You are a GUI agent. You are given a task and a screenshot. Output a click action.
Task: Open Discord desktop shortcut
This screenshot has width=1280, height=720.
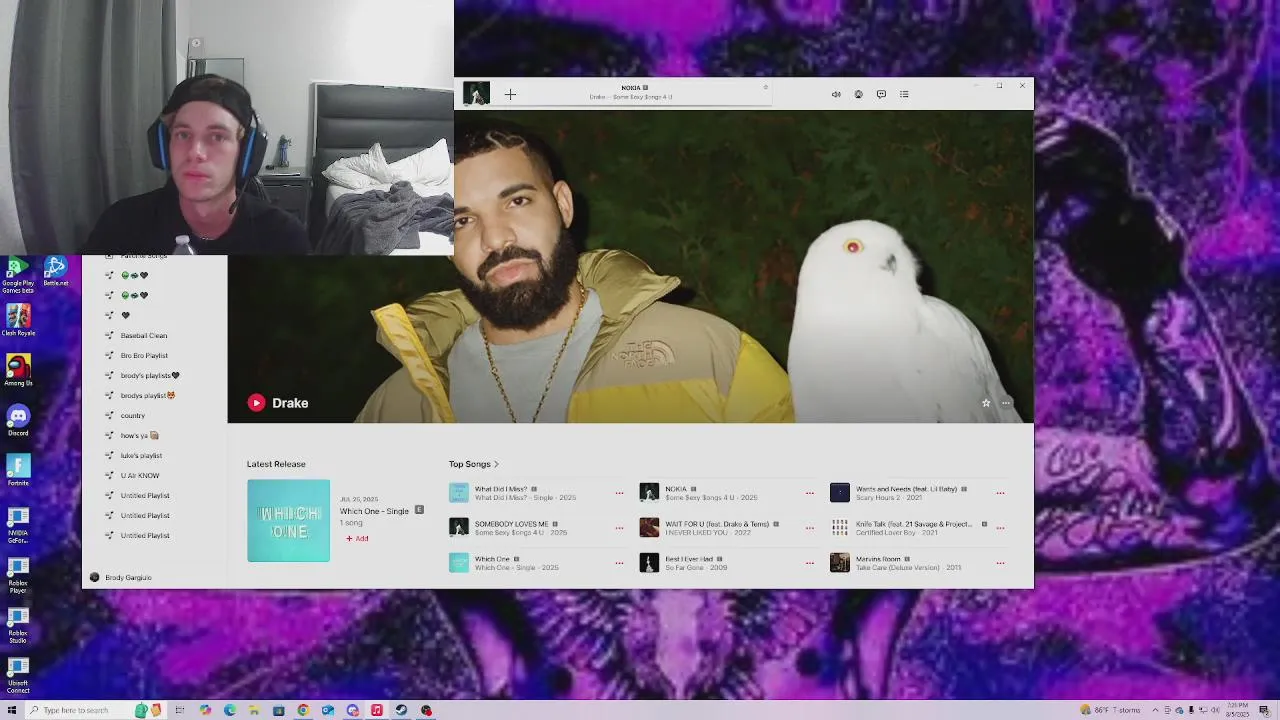coord(17,421)
